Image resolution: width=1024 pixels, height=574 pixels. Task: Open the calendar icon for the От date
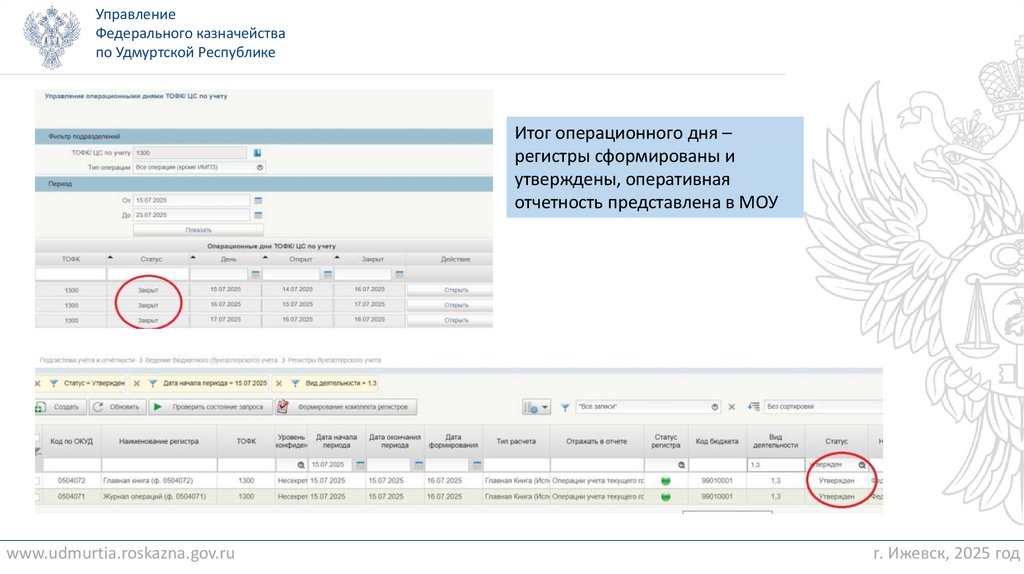click(x=258, y=200)
